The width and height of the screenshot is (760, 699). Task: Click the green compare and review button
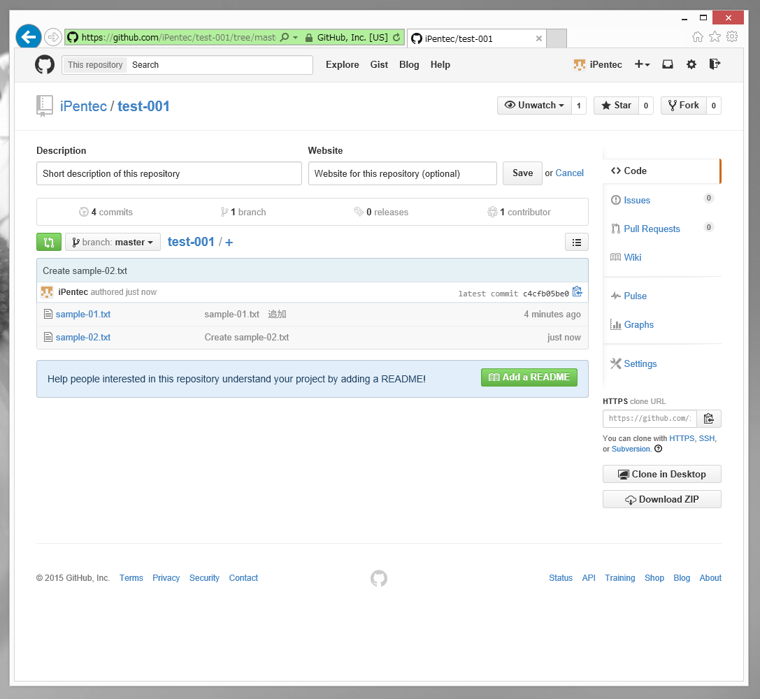tap(49, 242)
